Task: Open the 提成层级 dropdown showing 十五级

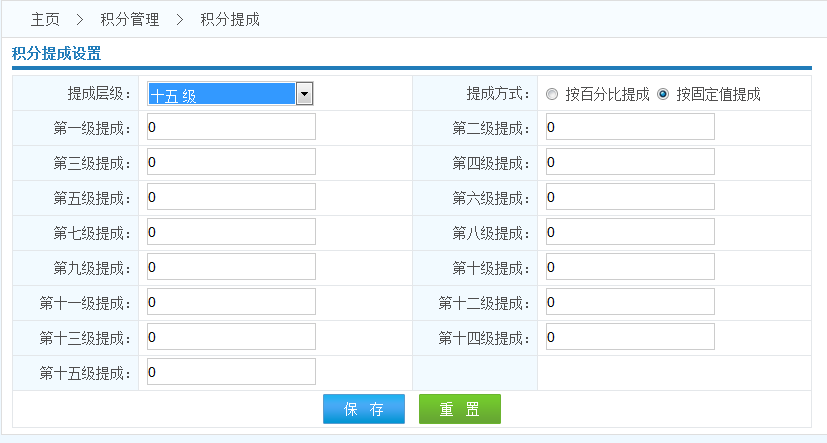Action: [231, 94]
